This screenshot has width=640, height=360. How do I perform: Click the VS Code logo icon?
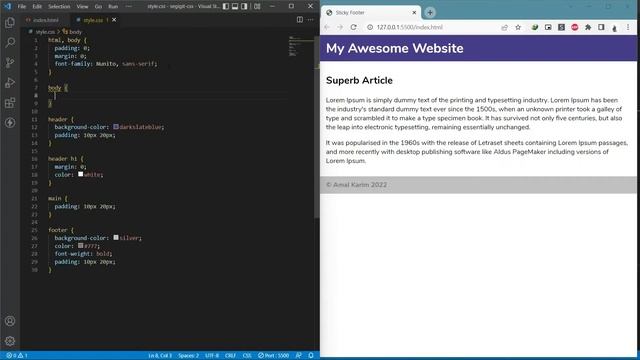coord(7,6)
